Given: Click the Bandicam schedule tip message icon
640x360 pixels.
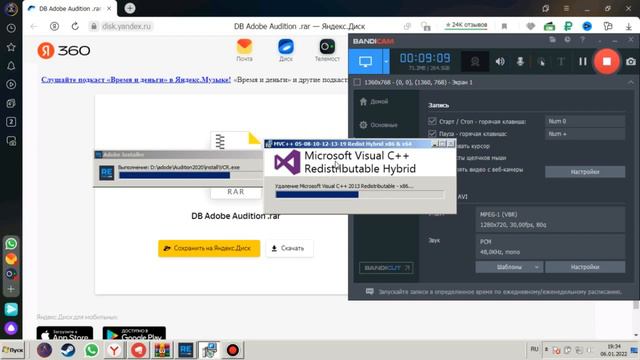Looking at the screenshot, I should coord(369,291).
